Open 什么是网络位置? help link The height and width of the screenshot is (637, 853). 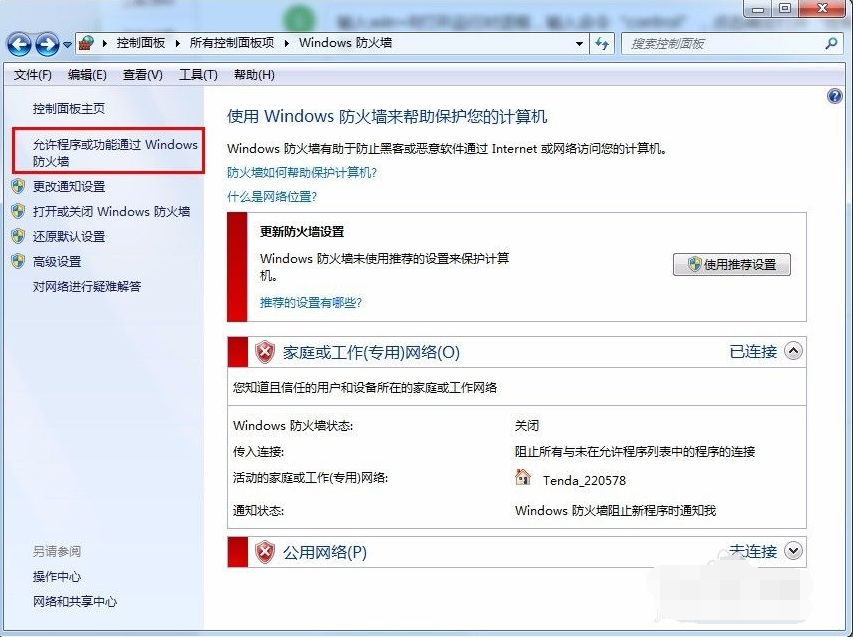tap(272, 196)
